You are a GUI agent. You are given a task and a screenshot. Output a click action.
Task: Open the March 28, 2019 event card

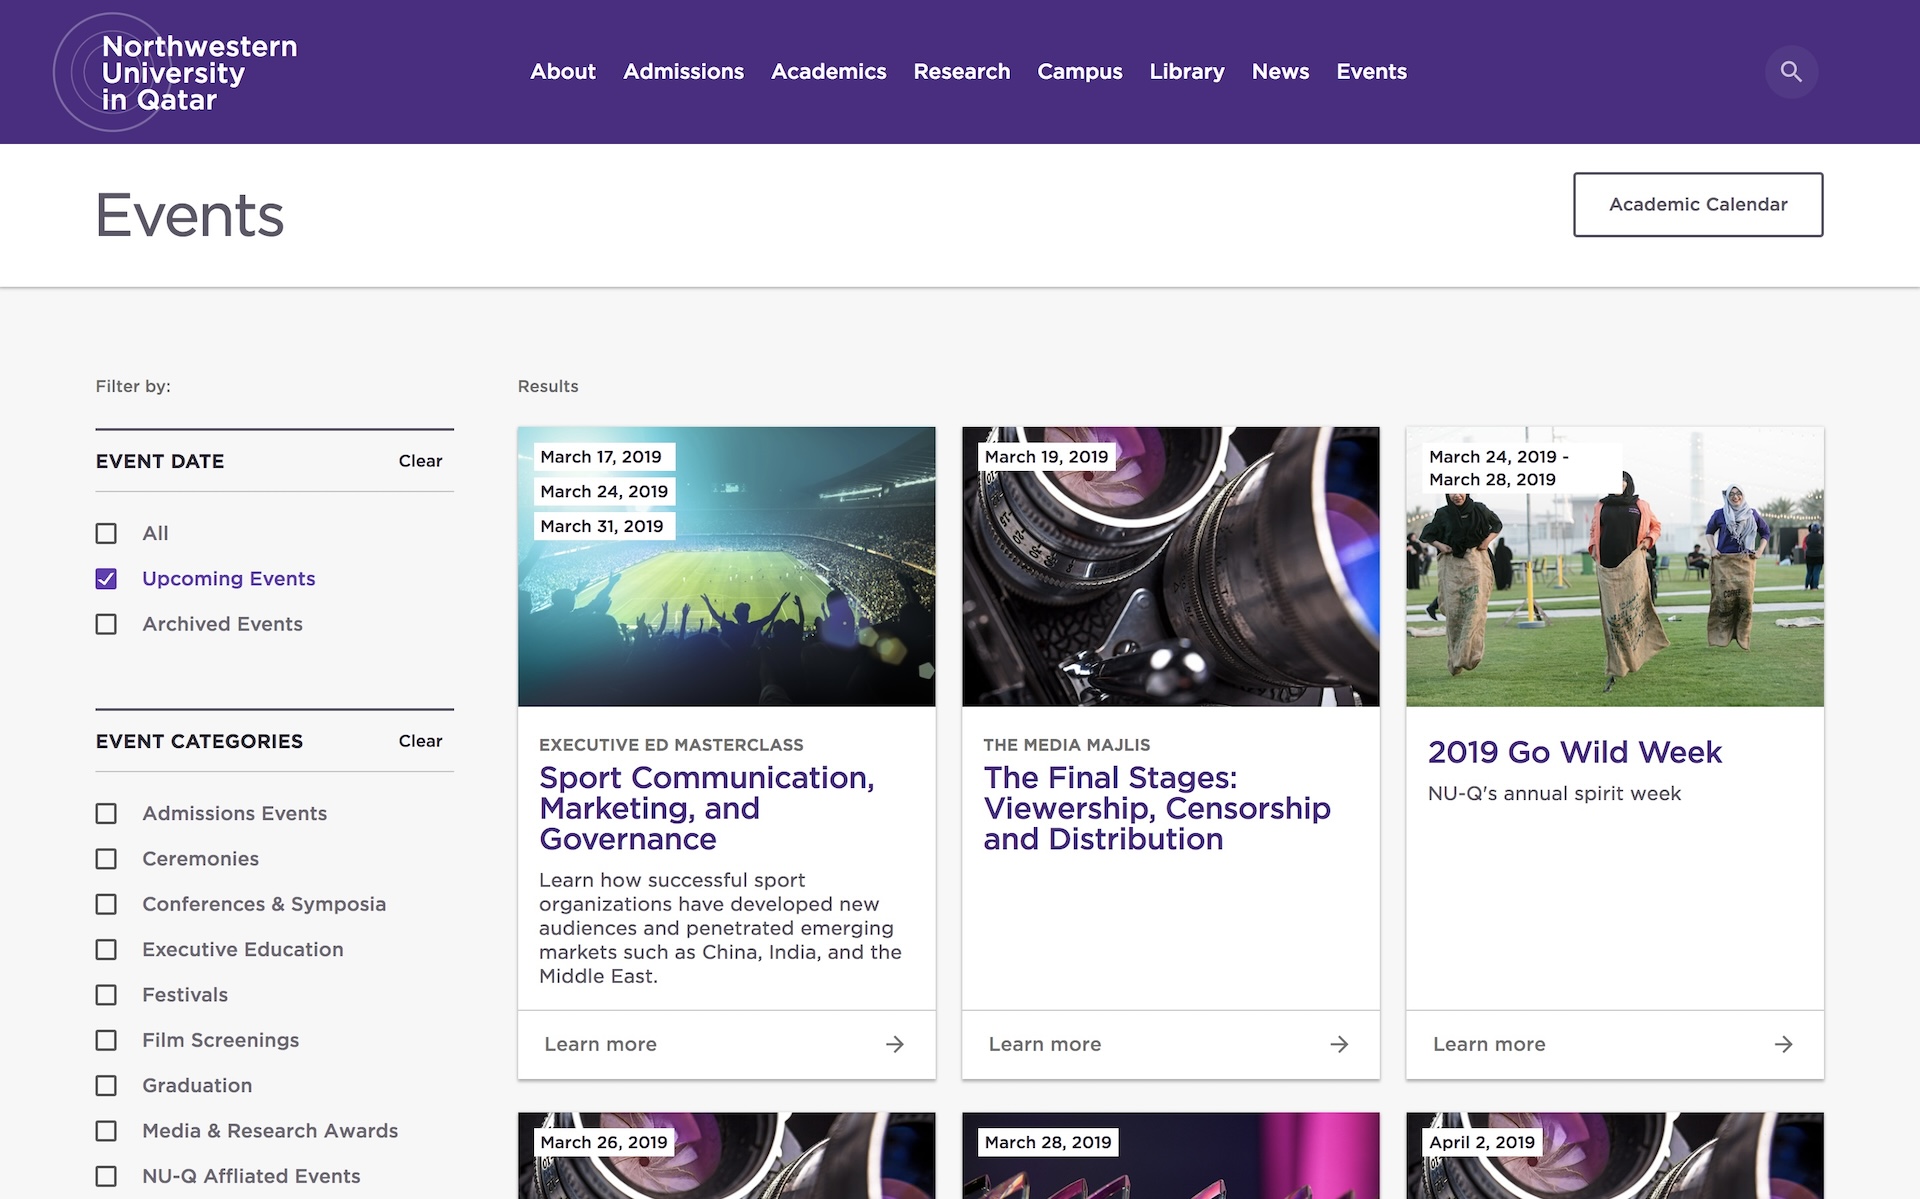coord(1170,1155)
